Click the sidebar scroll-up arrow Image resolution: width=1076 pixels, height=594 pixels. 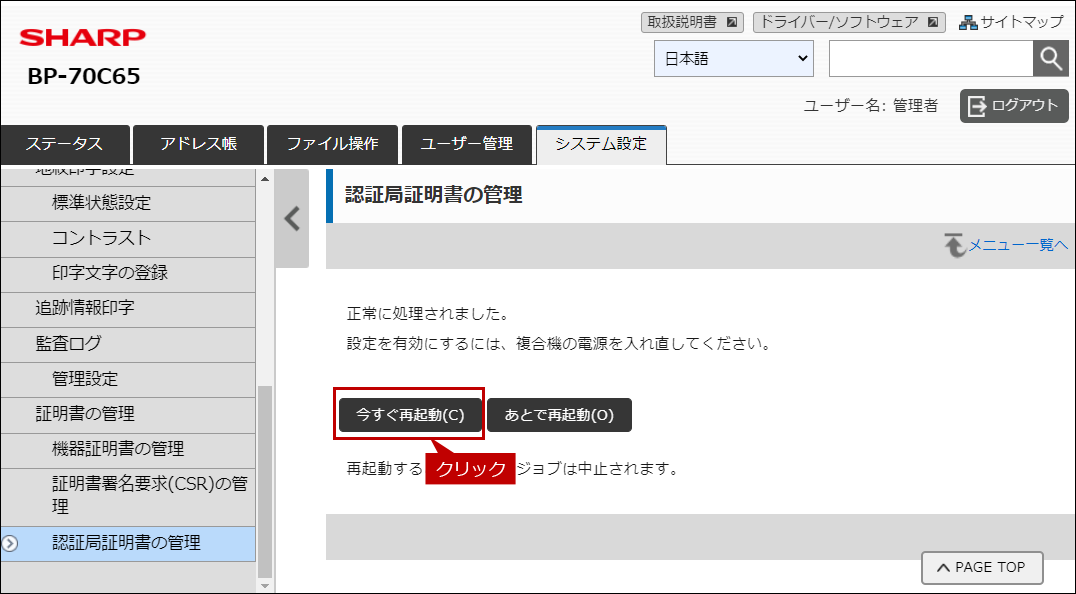265,179
